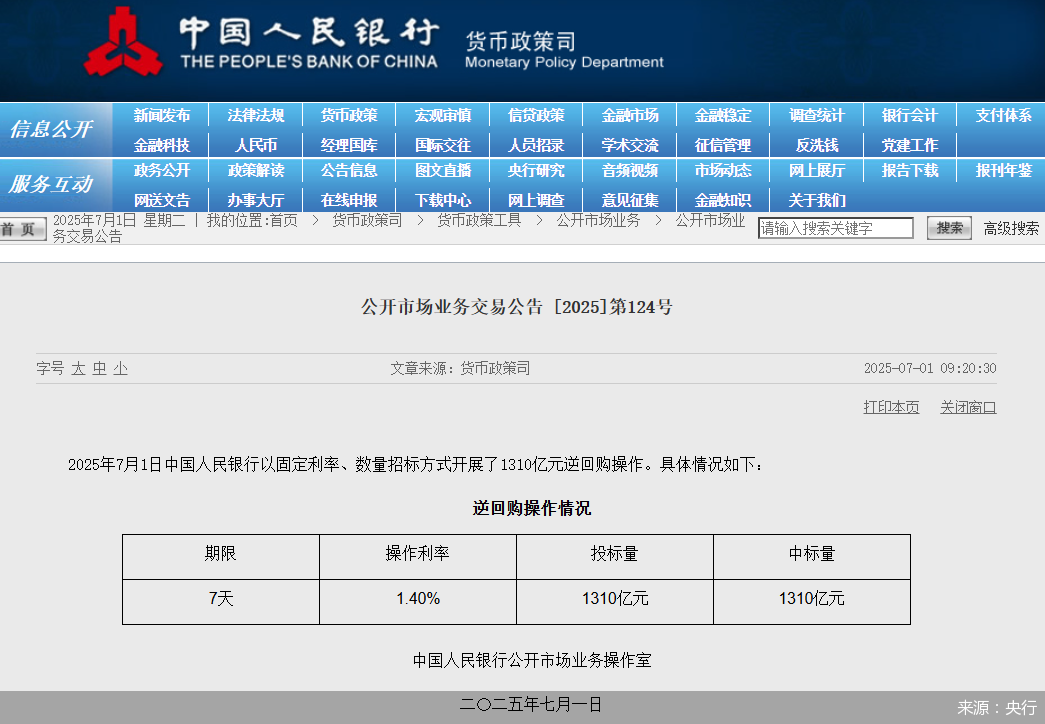Select 网上调查 menu item
Screen dimensions: 1045x724
536,200
